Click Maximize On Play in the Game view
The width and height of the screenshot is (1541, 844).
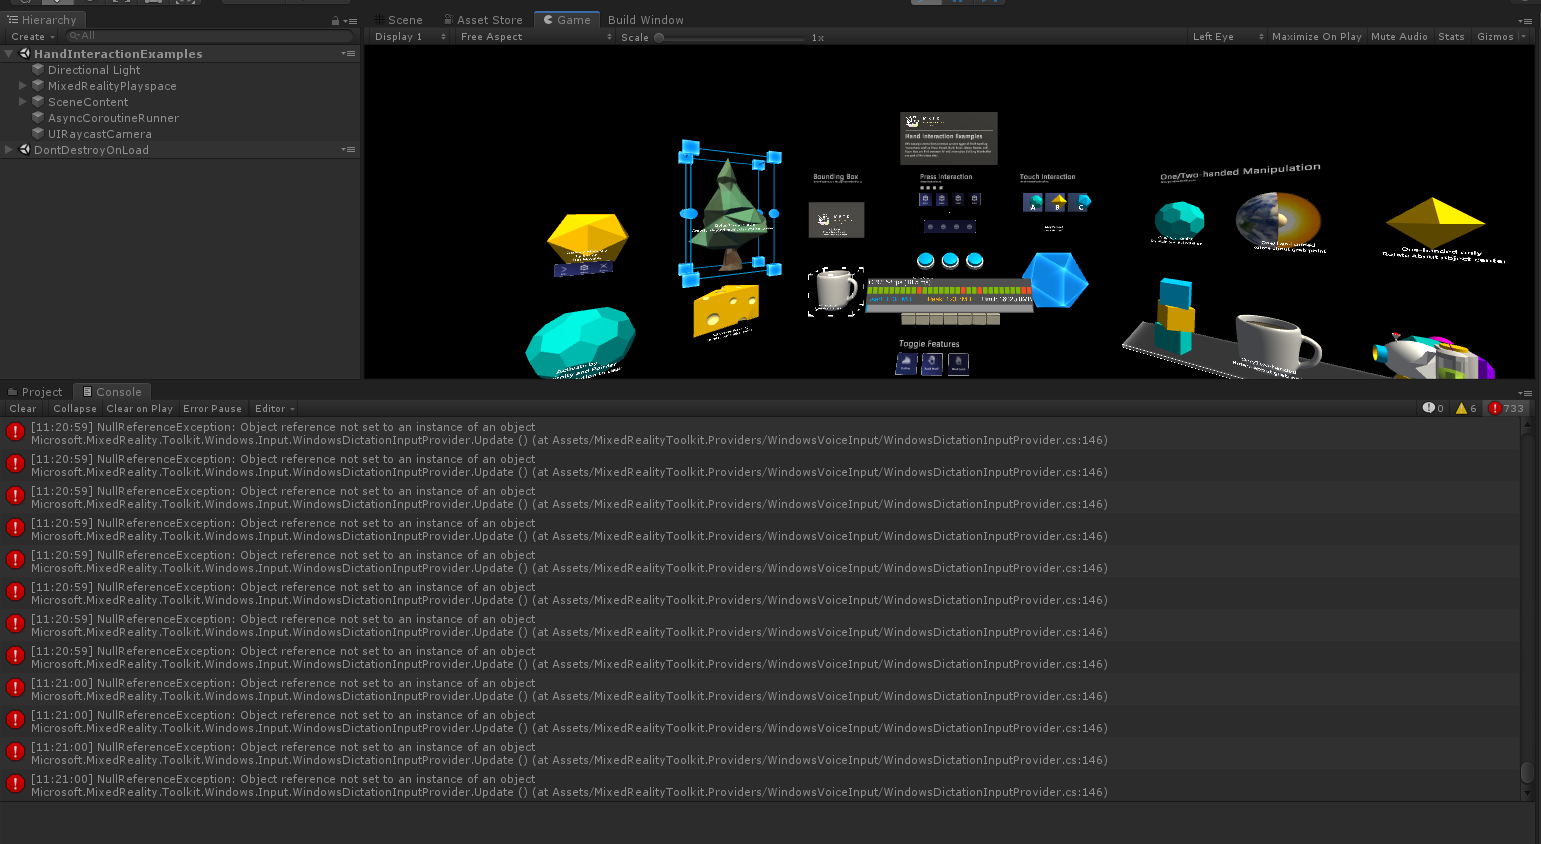click(x=1316, y=36)
